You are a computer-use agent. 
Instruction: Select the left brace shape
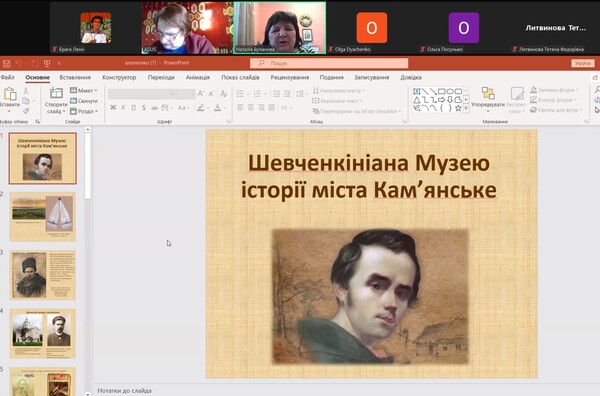click(441, 108)
